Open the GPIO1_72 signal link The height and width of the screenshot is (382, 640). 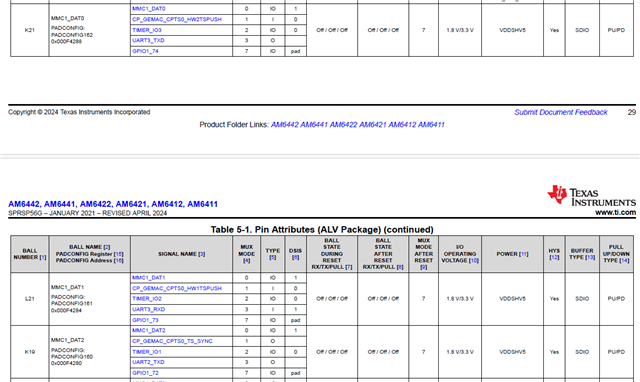click(x=145, y=373)
